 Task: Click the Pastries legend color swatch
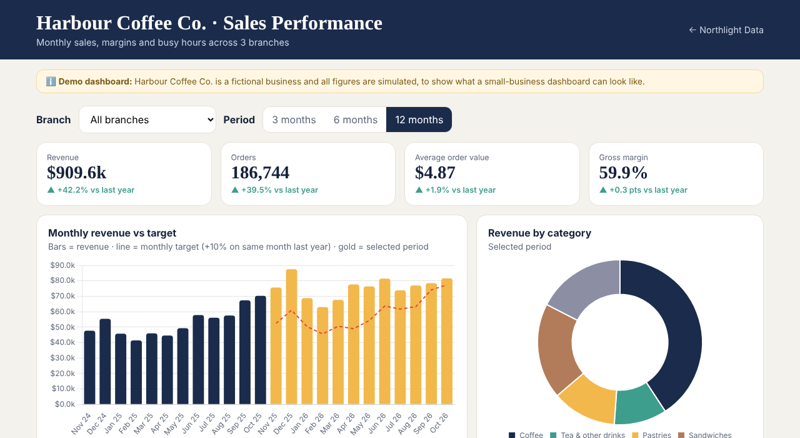[635, 435]
